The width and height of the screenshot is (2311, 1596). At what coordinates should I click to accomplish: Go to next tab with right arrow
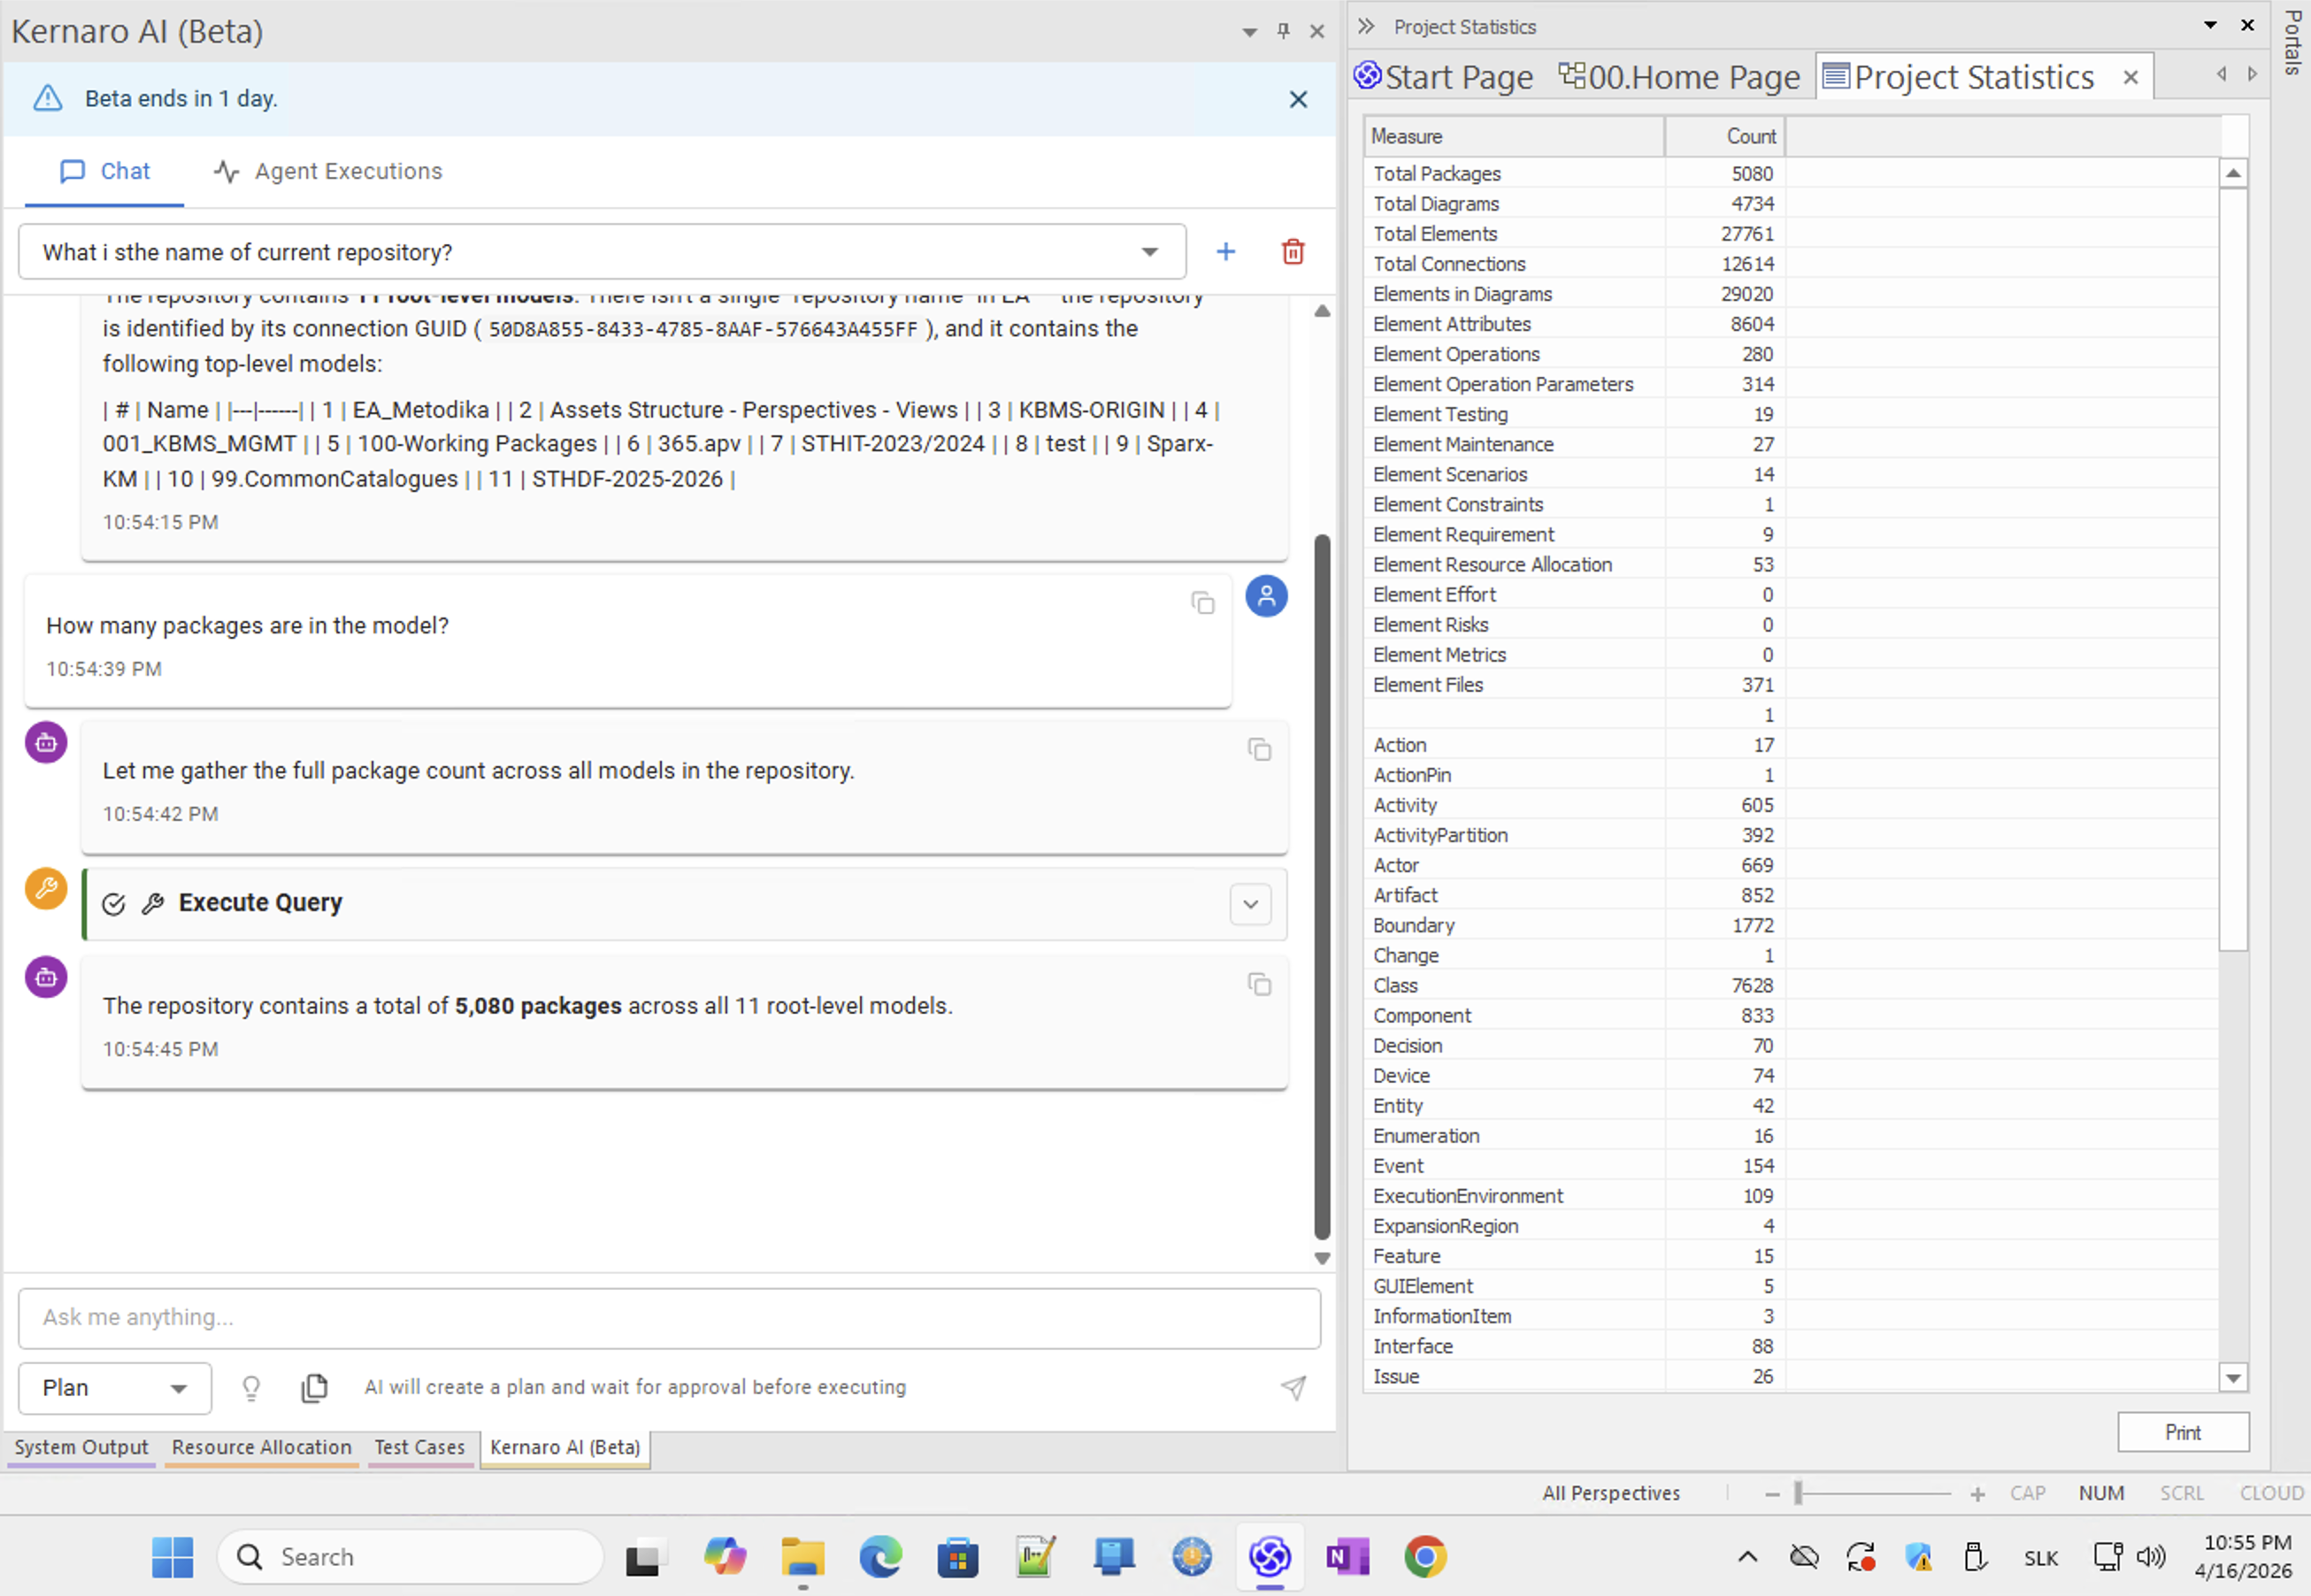pos(2251,74)
